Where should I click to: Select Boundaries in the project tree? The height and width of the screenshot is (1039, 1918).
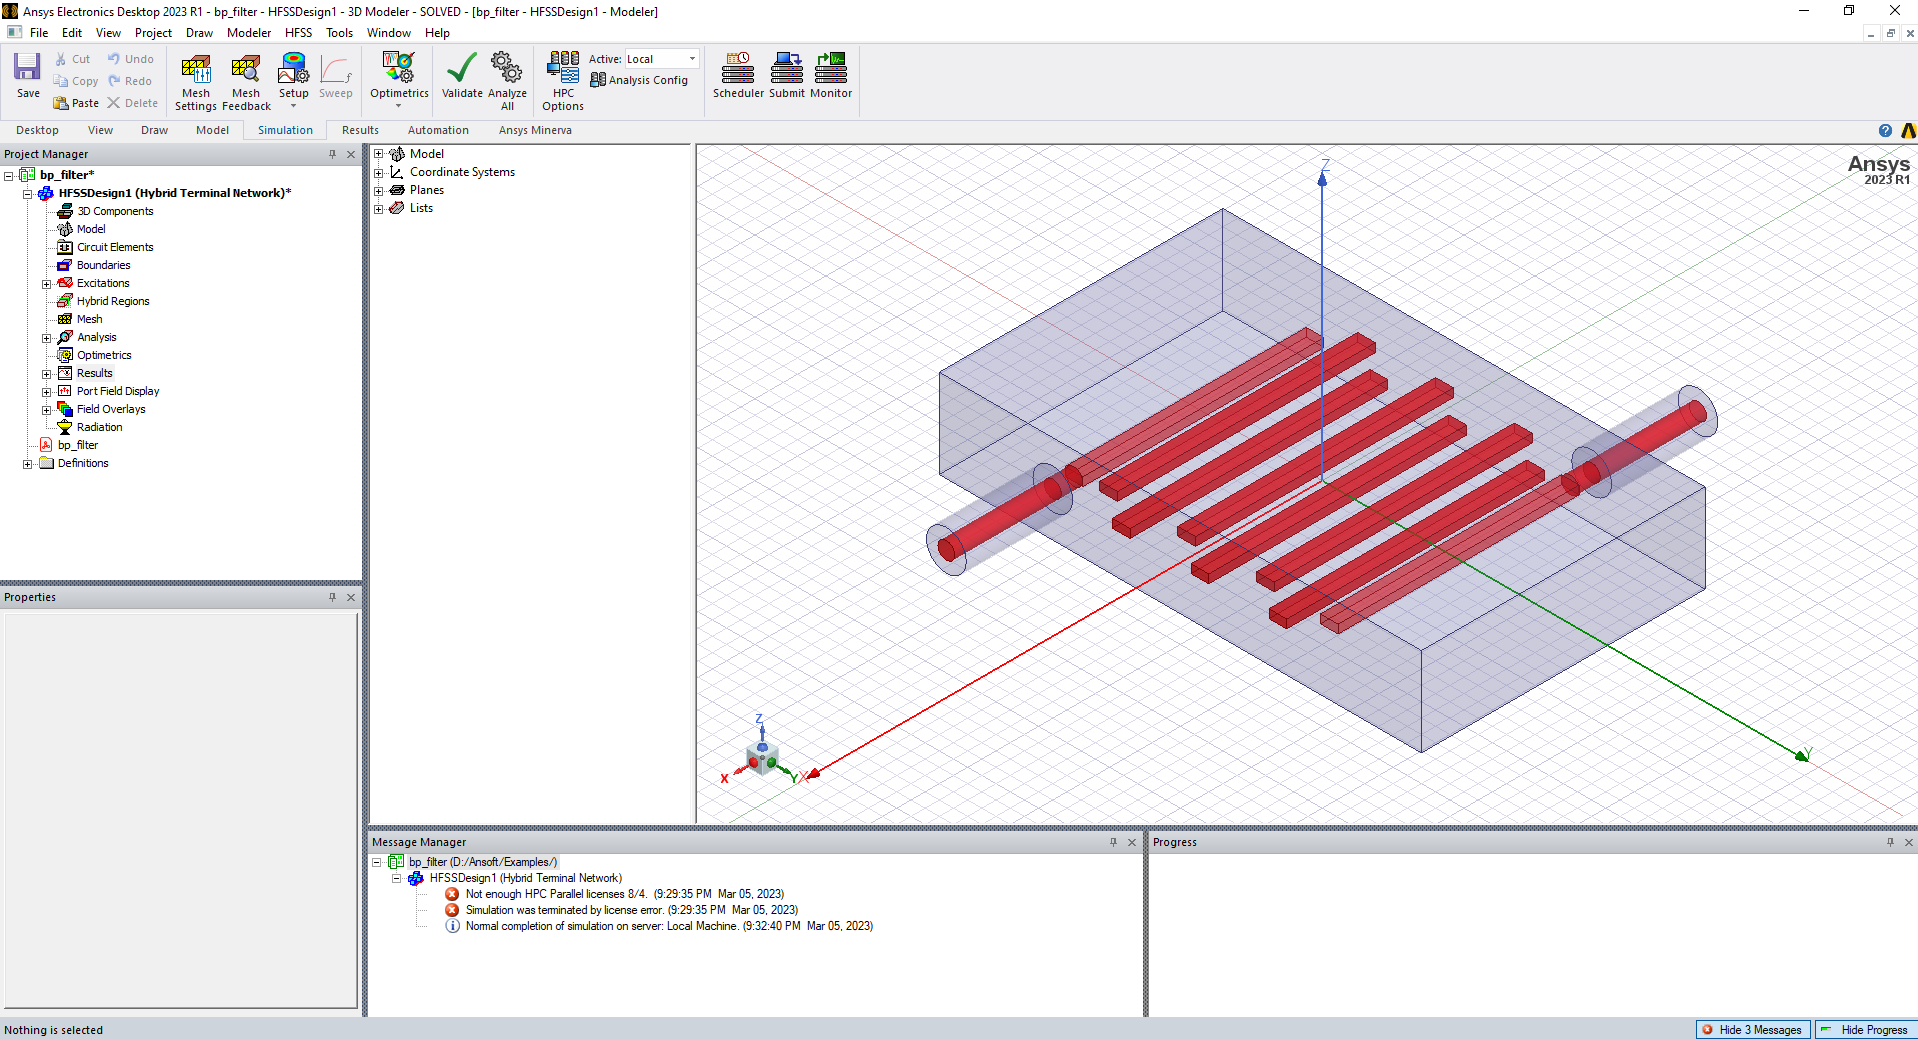coord(103,265)
